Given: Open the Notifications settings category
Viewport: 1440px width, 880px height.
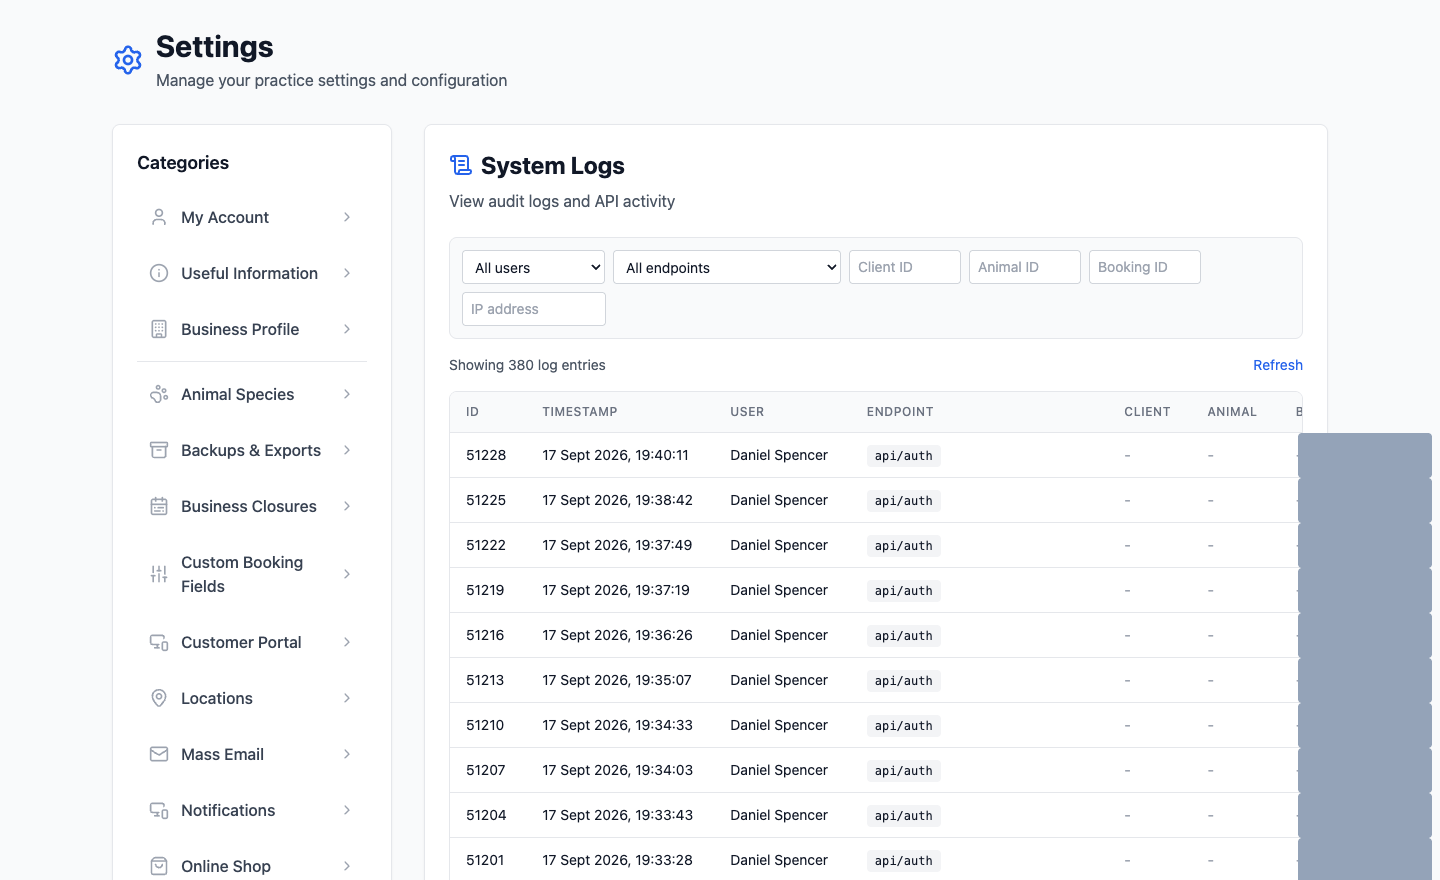Looking at the screenshot, I should [x=252, y=810].
